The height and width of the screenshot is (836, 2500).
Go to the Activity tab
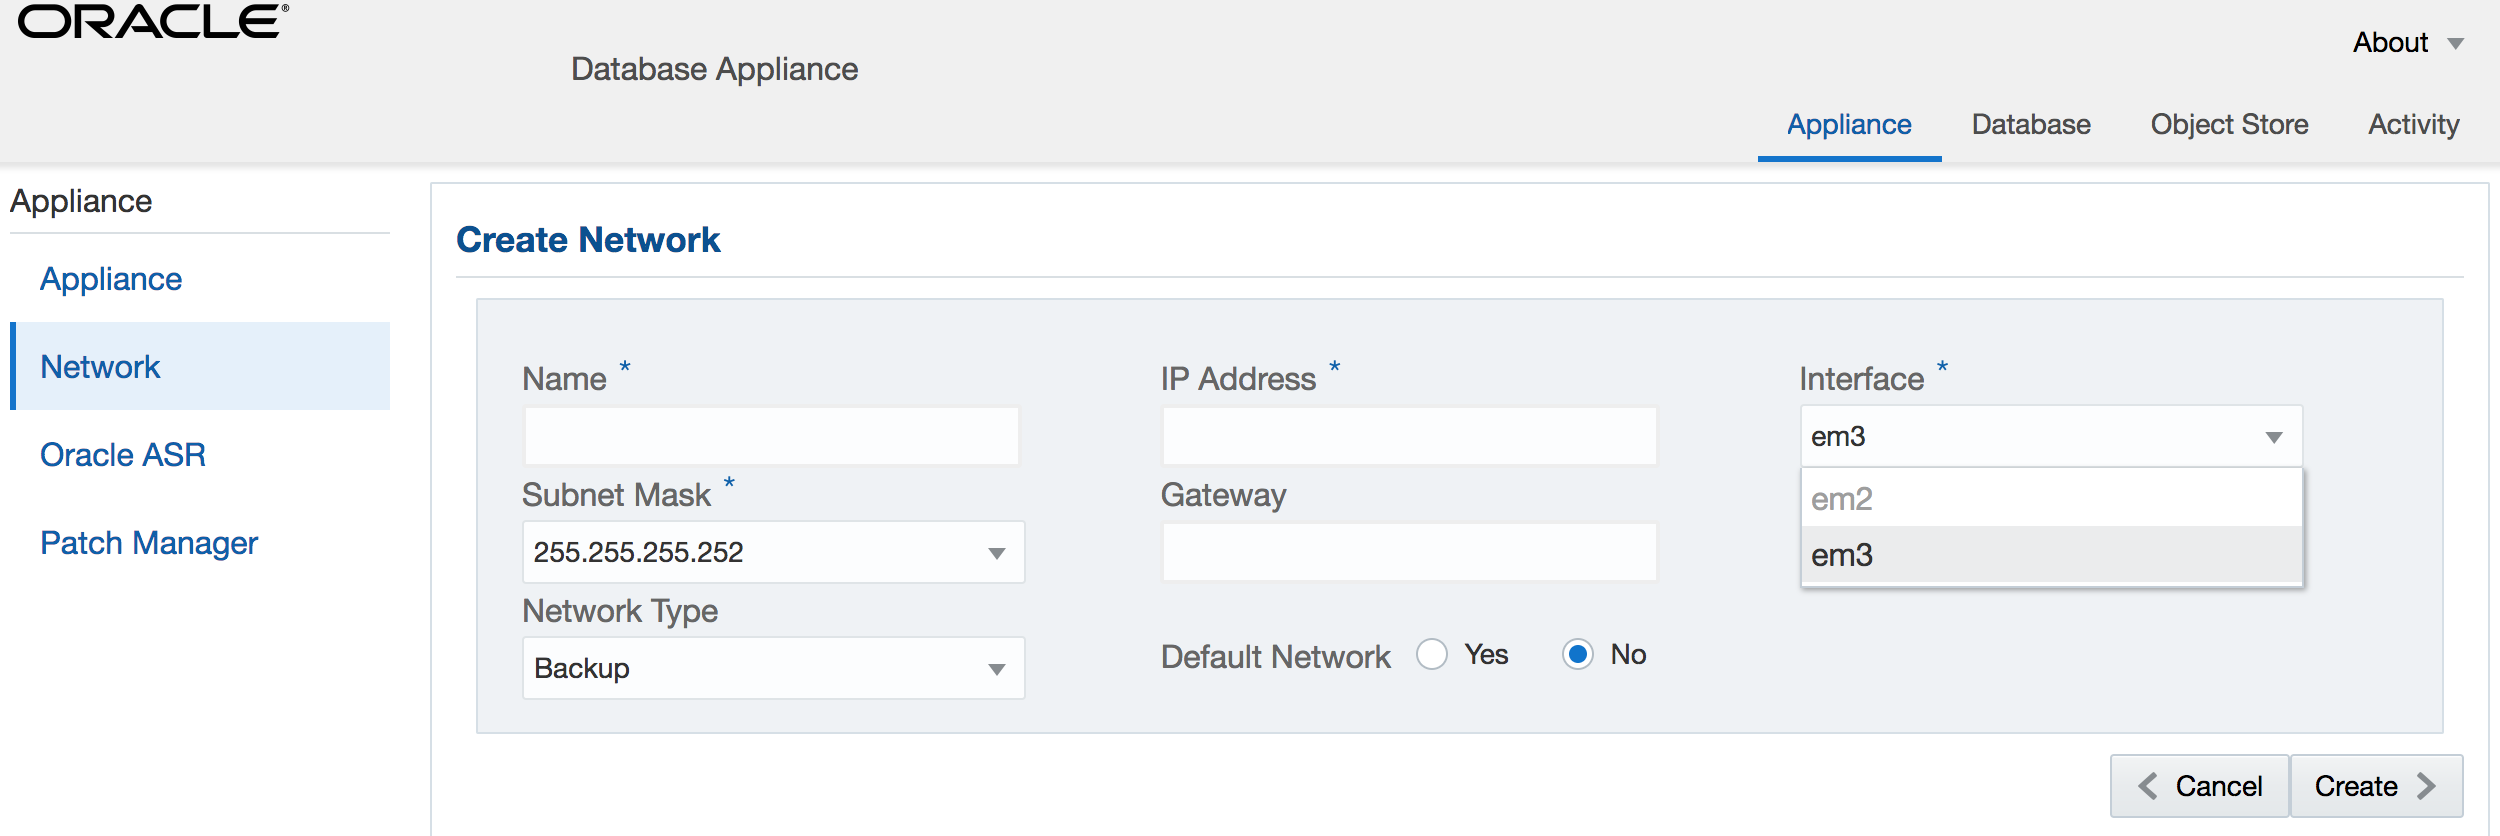click(x=2413, y=125)
